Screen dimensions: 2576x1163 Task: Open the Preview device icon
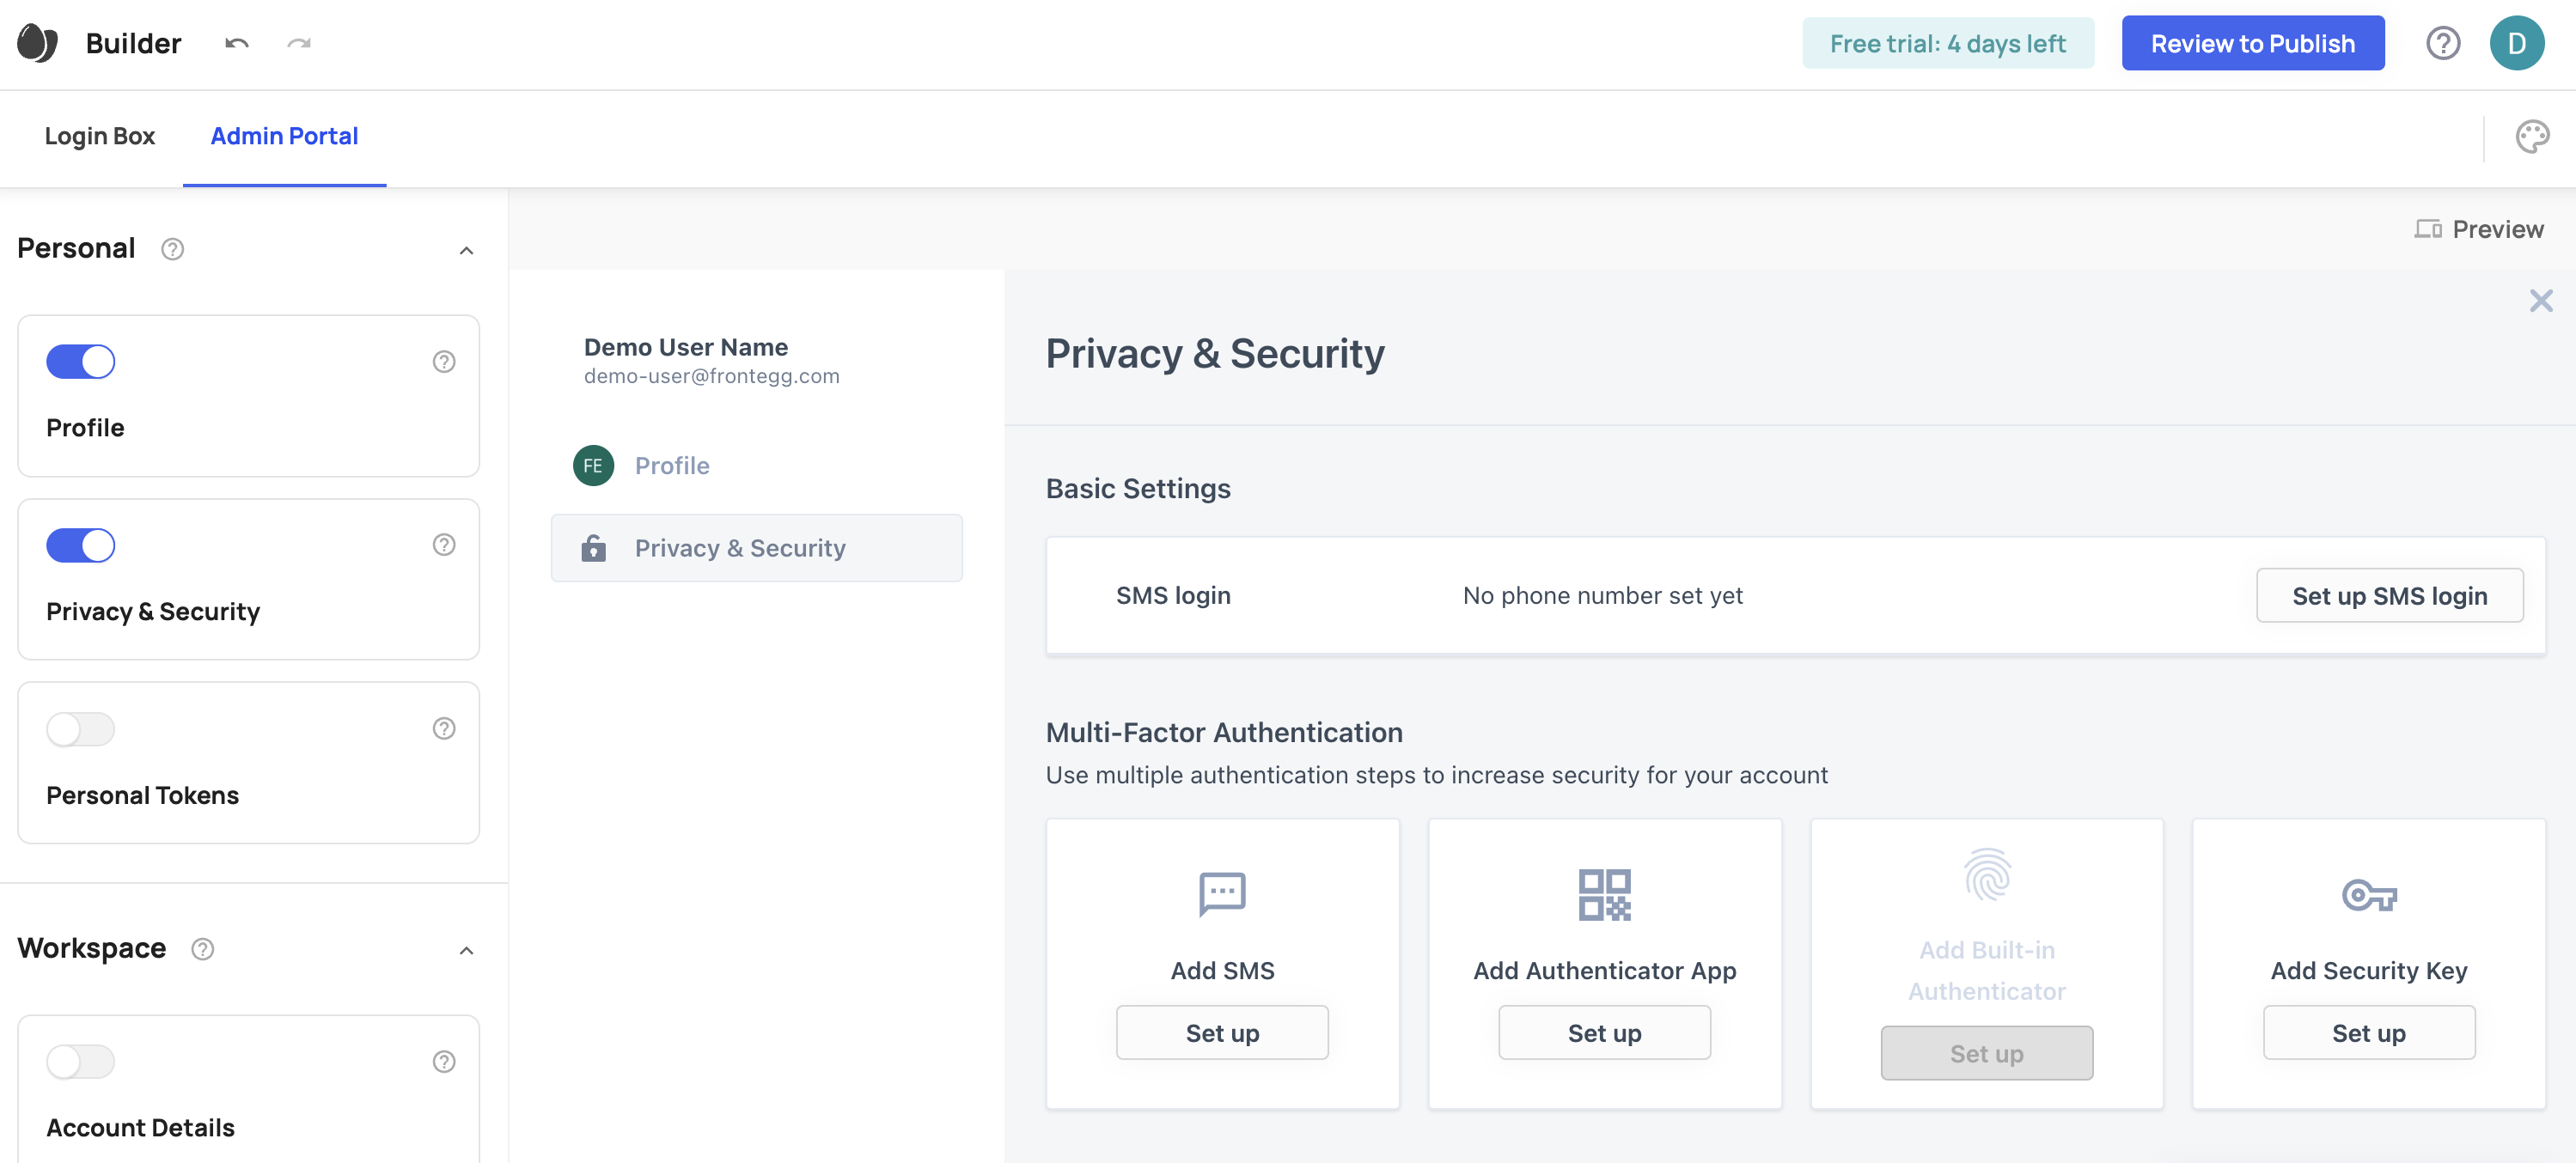2428,228
